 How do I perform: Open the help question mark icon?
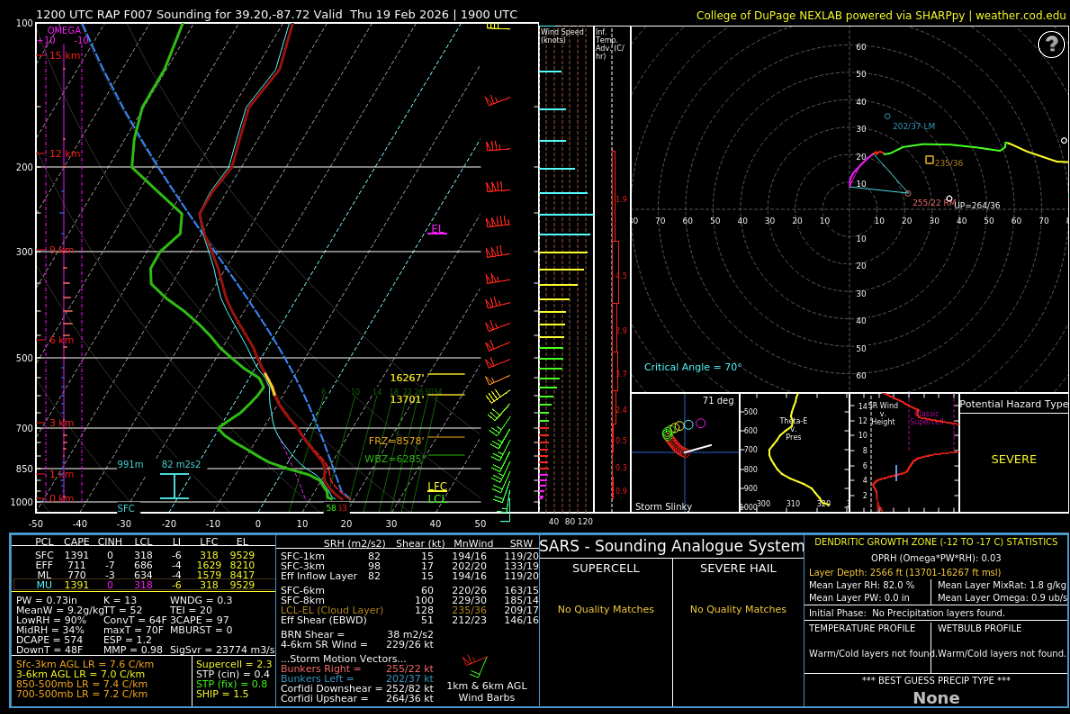[x=1051, y=45]
